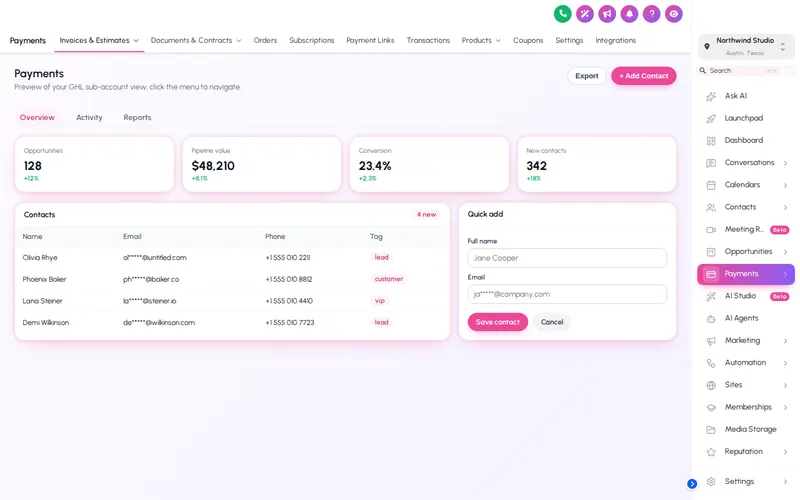The width and height of the screenshot is (800, 500).
Task: Click the Dashboard grid icon
Action: coord(711,141)
